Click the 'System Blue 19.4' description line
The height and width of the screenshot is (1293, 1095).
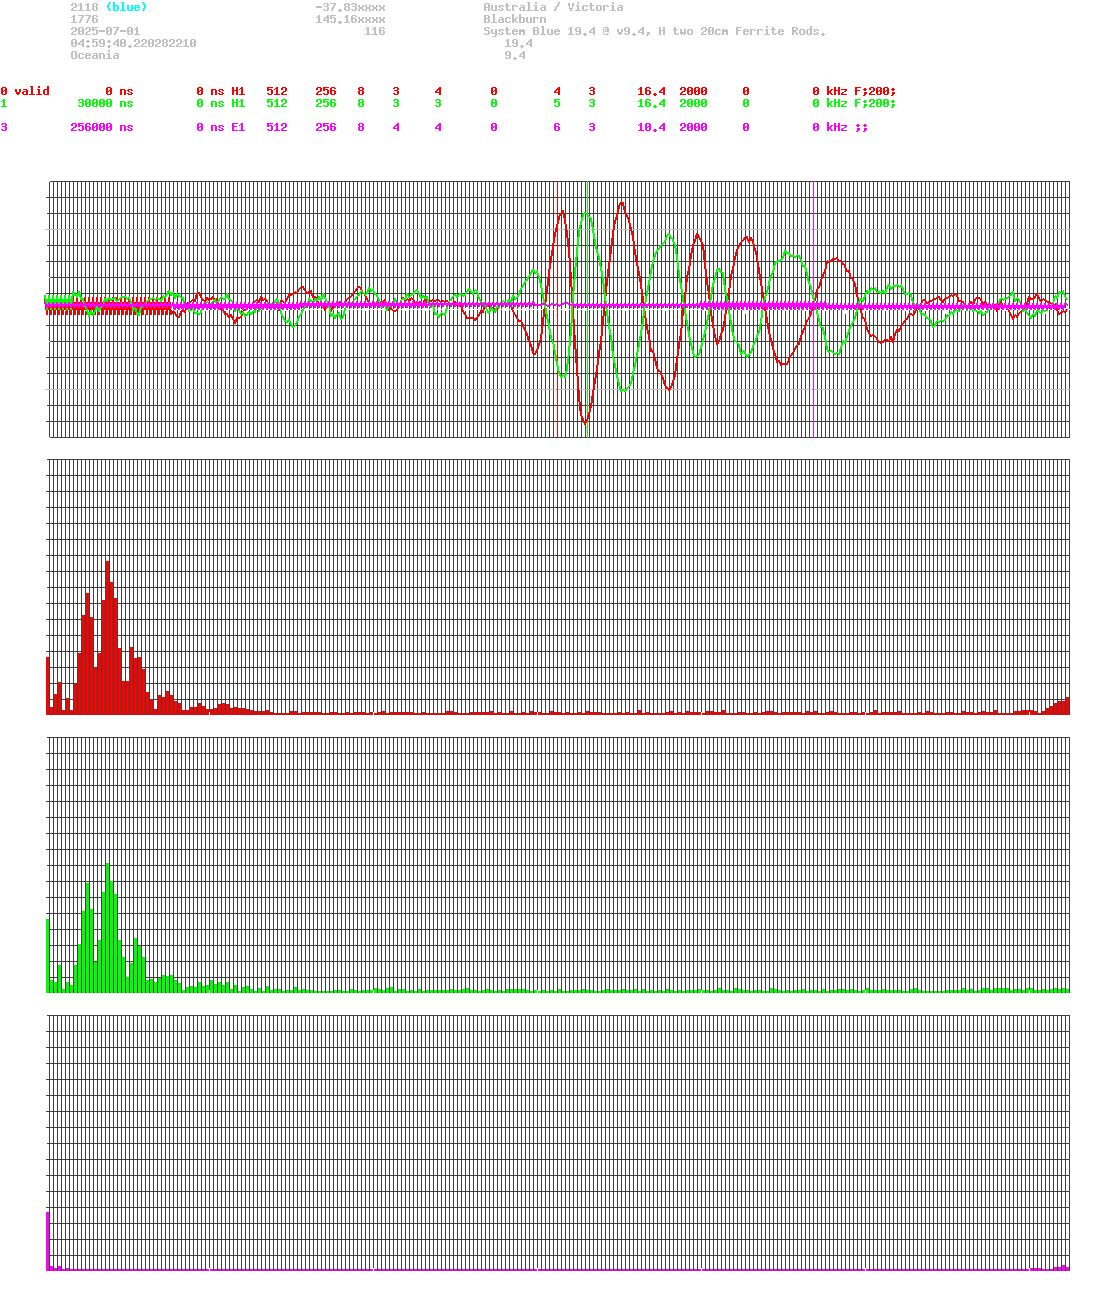(x=655, y=31)
